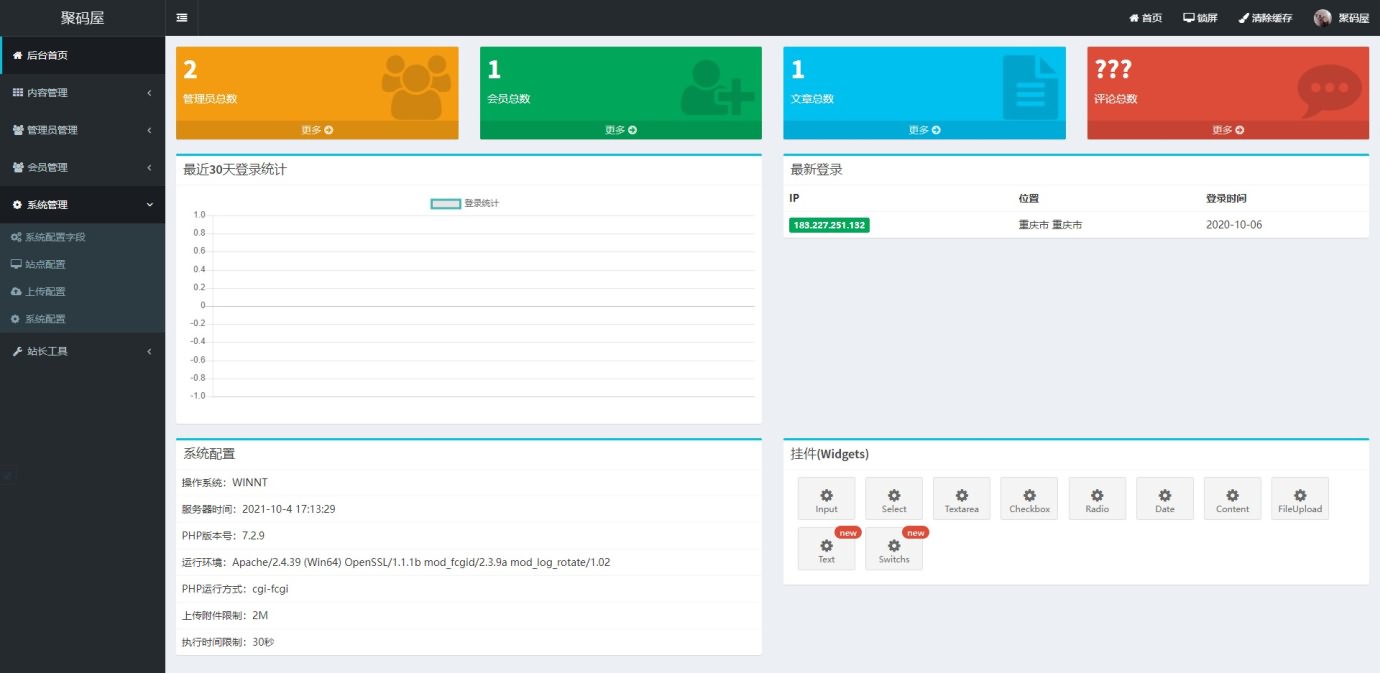
Task: Click 更多 on the 管理员总数 card
Action: point(317,130)
